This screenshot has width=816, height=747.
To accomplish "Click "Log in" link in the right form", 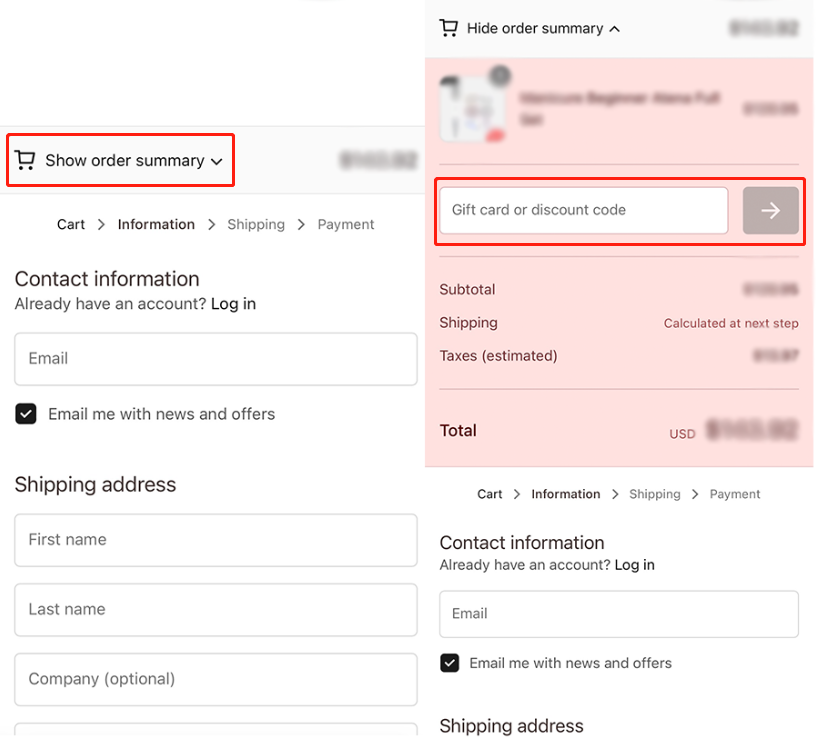I will 634,565.
